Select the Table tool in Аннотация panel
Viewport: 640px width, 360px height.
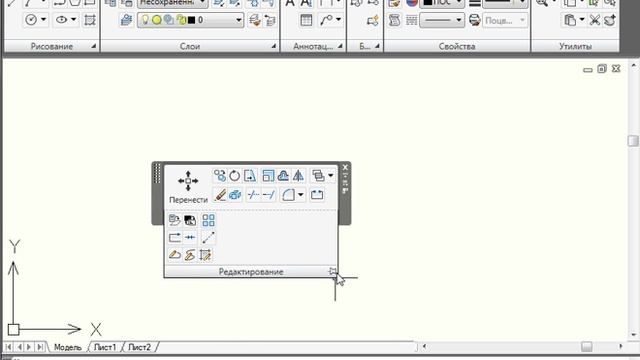pos(306,20)
